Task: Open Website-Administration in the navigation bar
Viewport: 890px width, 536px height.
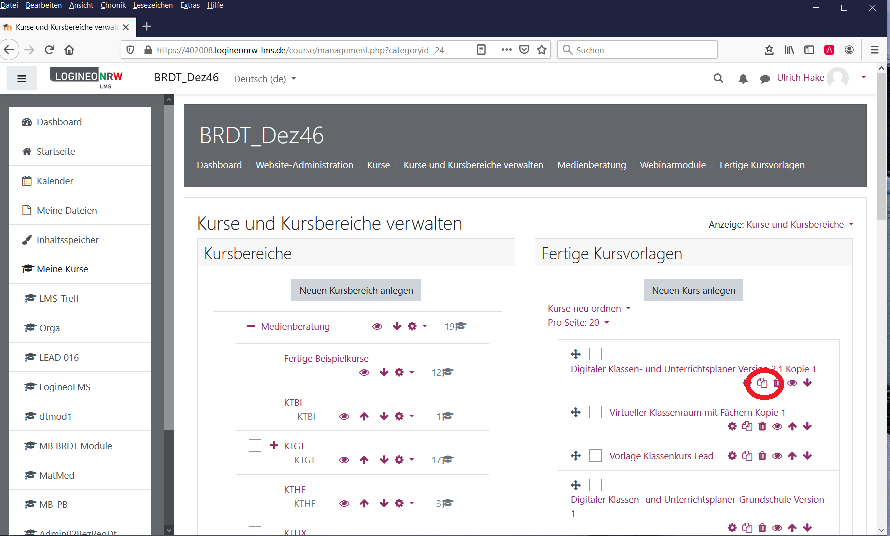Action: tap(304, 165)
